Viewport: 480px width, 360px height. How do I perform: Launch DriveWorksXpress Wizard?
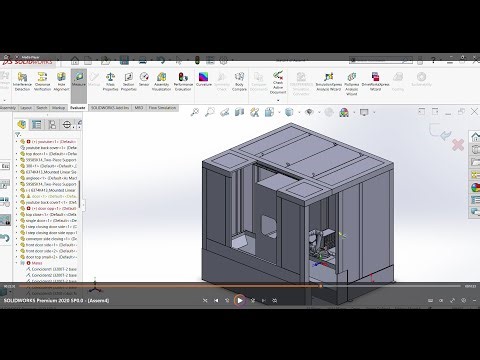click(x=375, y=82)
